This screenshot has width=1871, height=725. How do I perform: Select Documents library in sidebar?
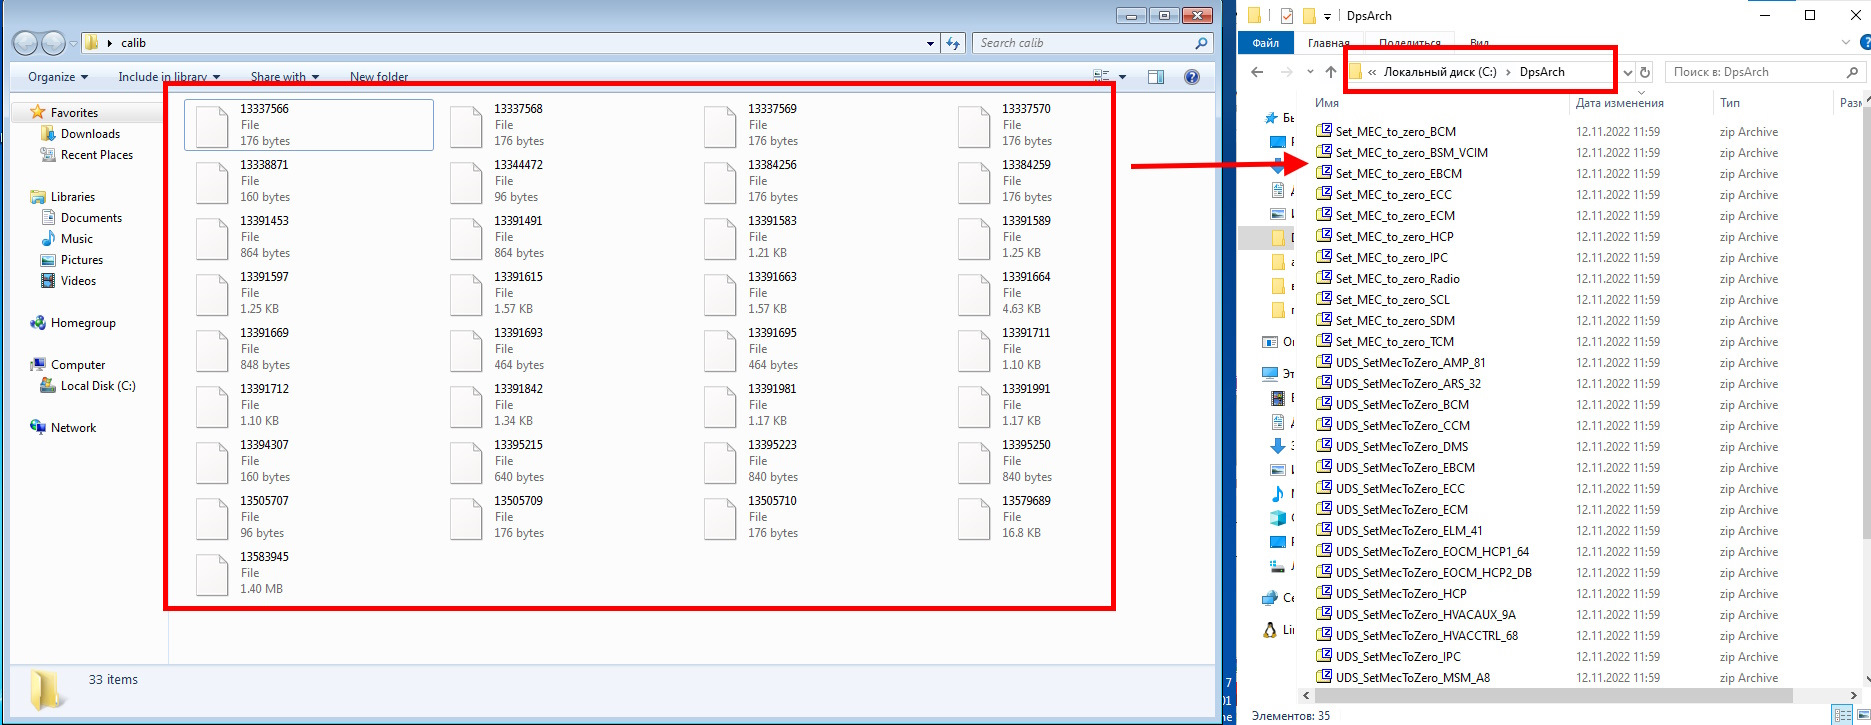coord(91,218)
